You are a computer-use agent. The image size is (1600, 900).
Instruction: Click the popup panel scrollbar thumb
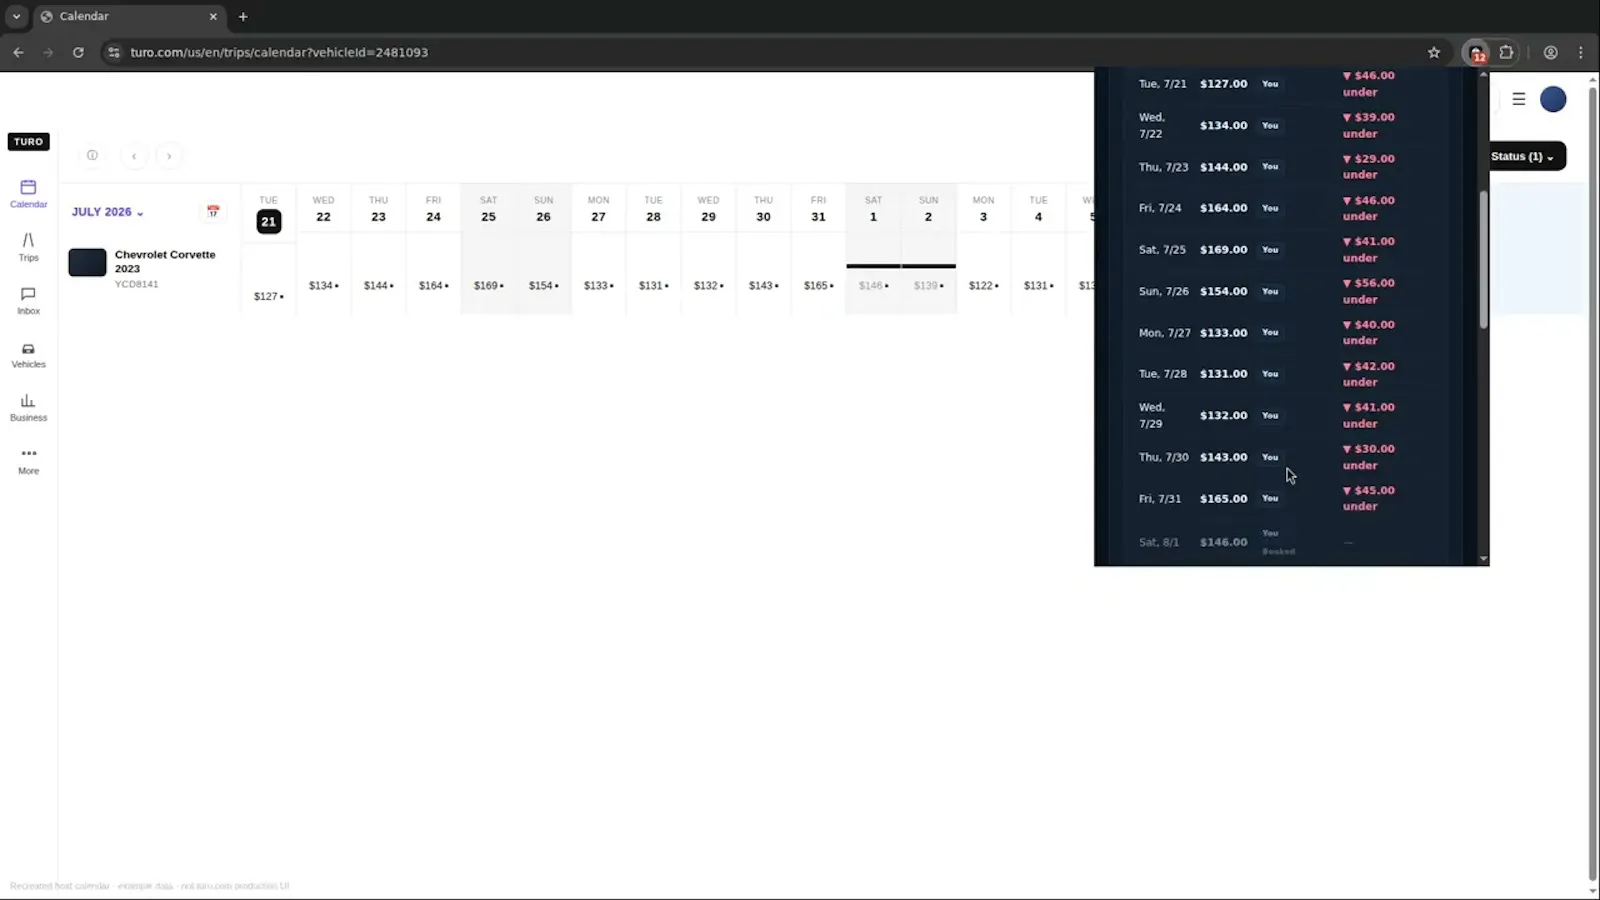tap(1483, 259)
